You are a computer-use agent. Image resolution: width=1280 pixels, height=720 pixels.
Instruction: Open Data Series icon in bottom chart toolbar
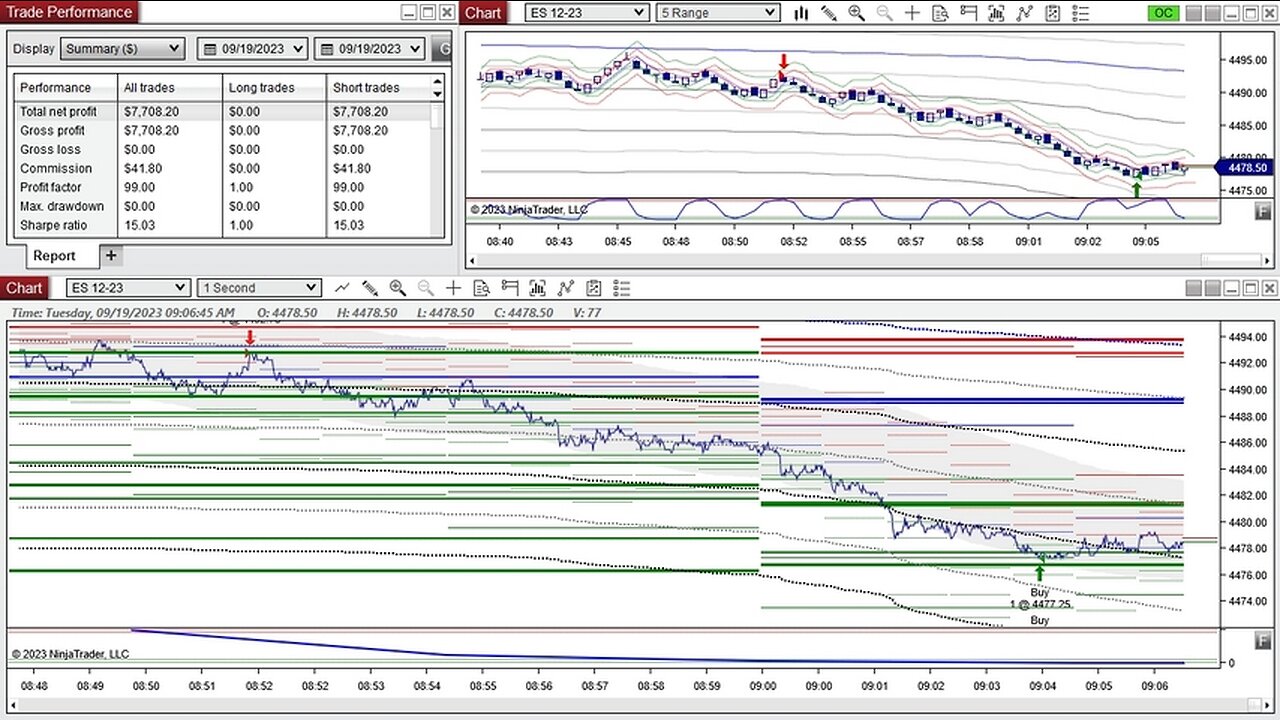[538, 288]
